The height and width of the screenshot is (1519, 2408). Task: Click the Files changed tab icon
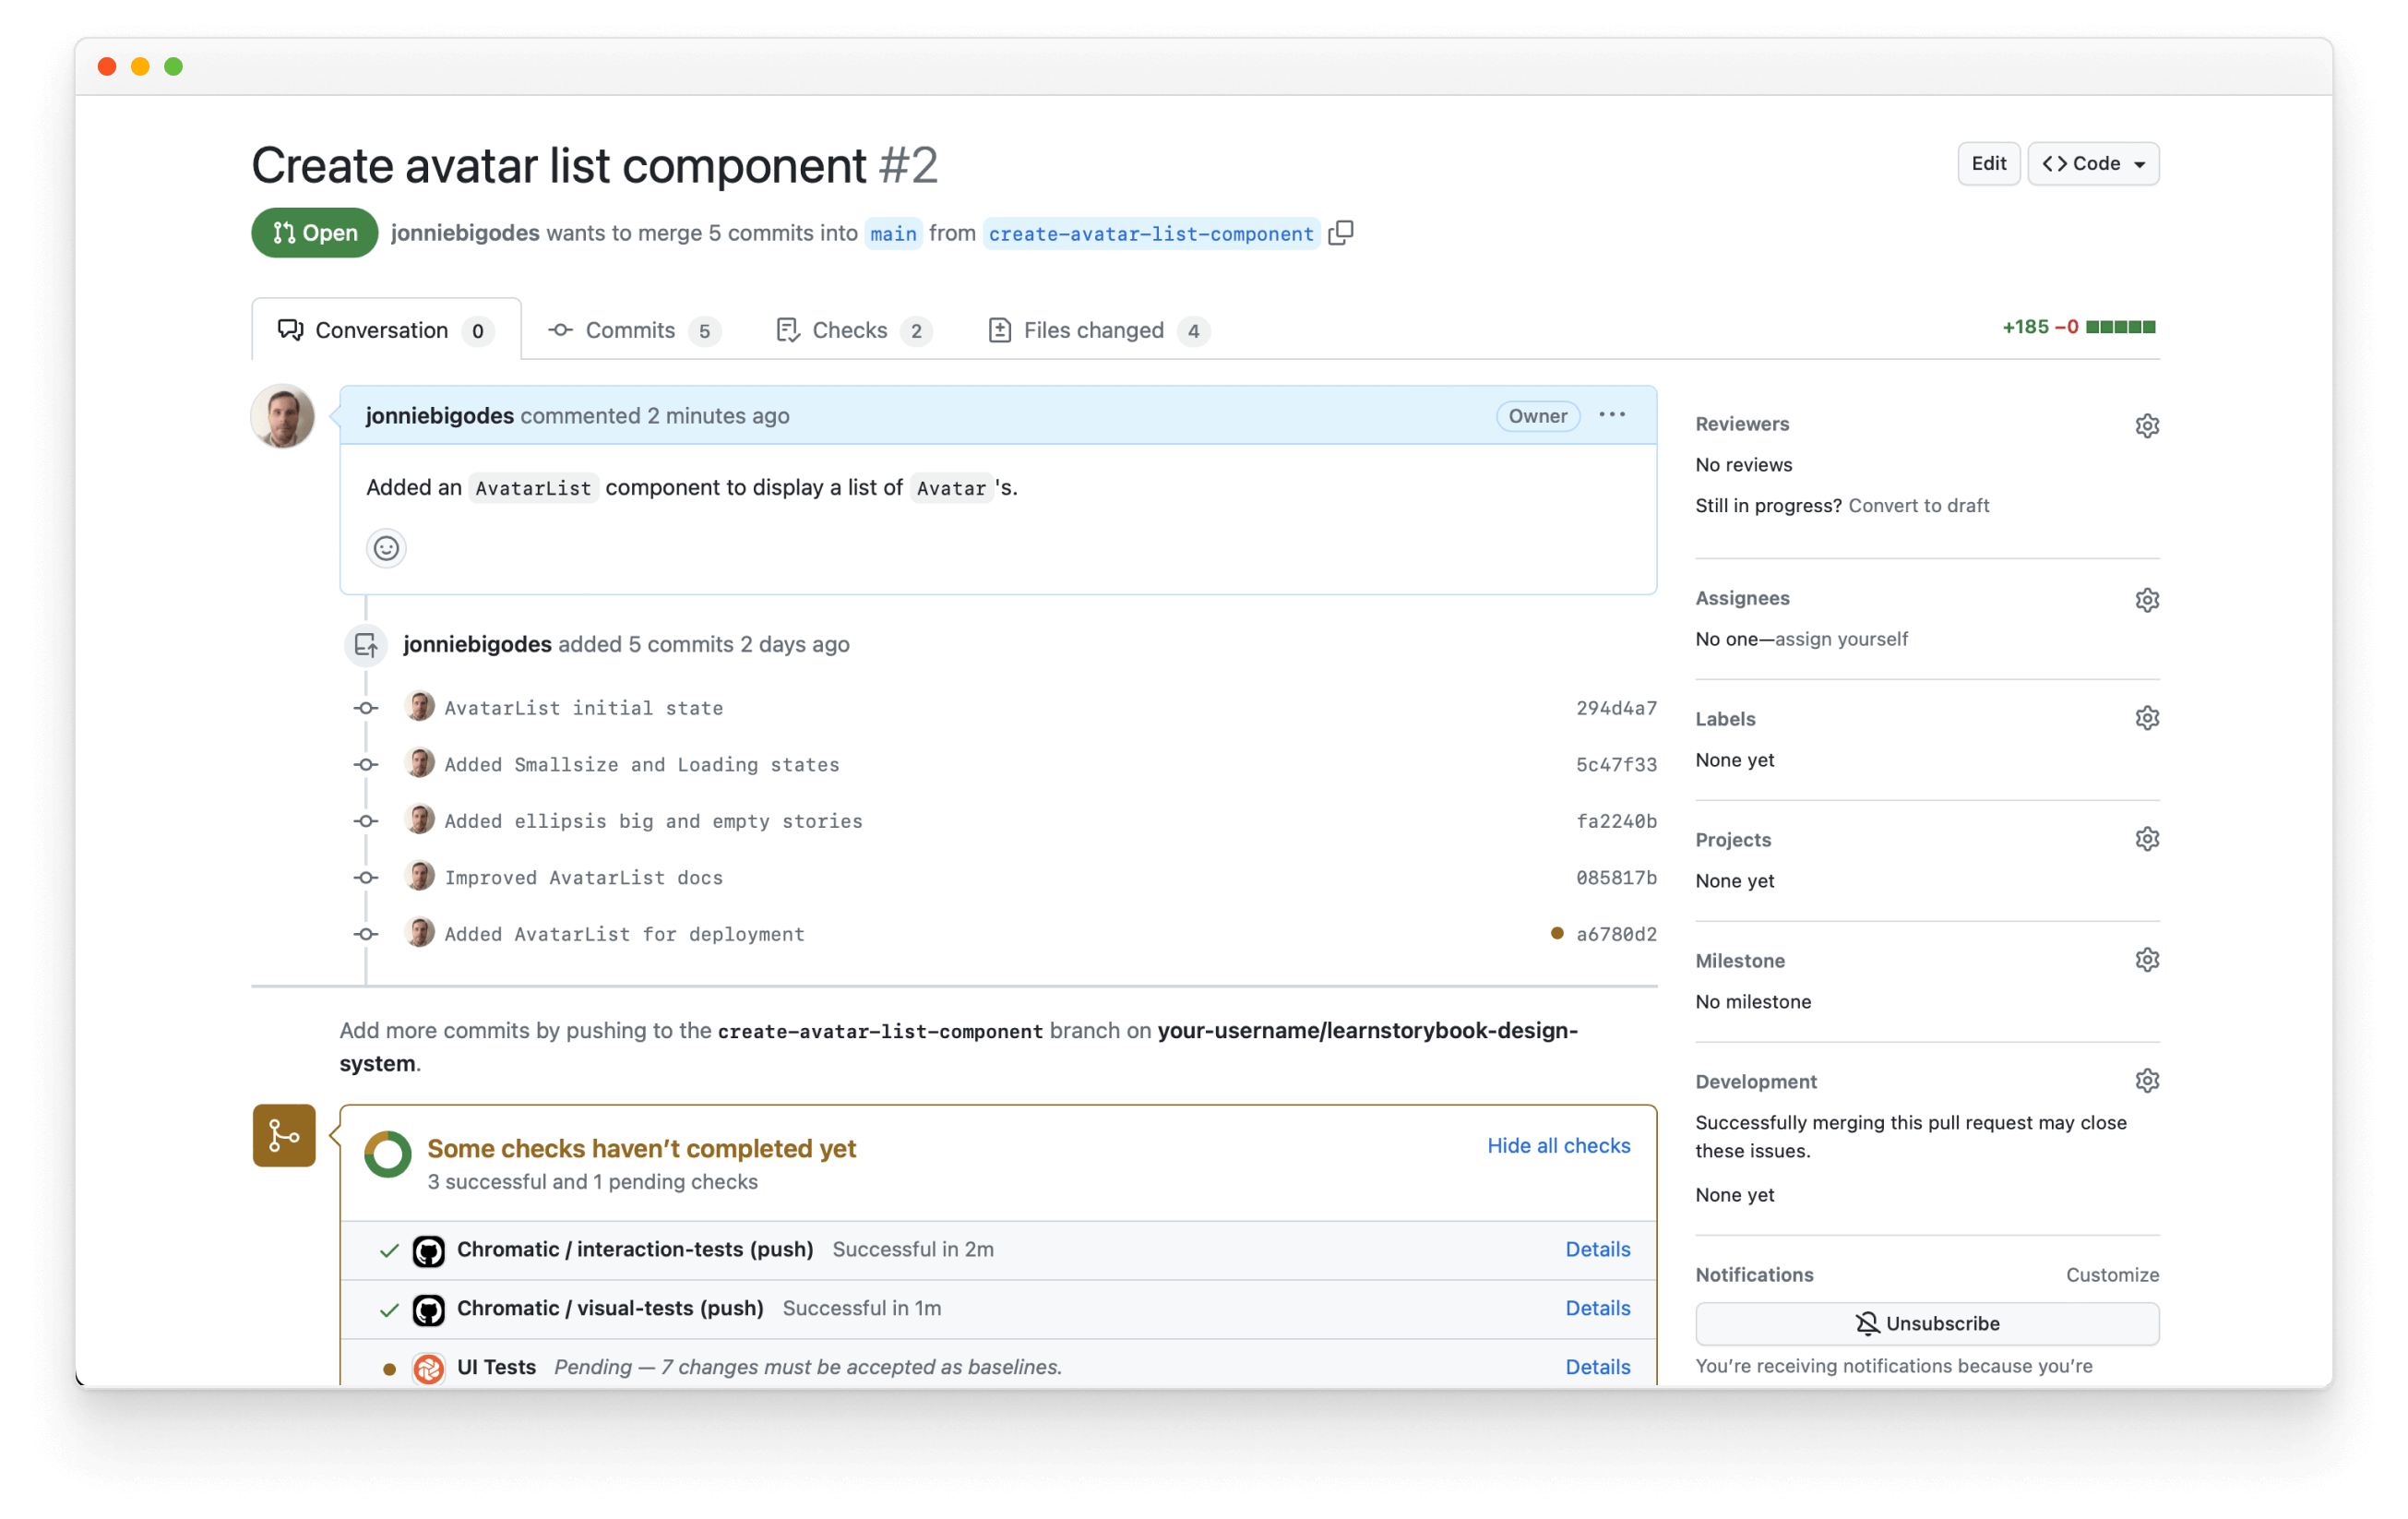coord(998,329)
